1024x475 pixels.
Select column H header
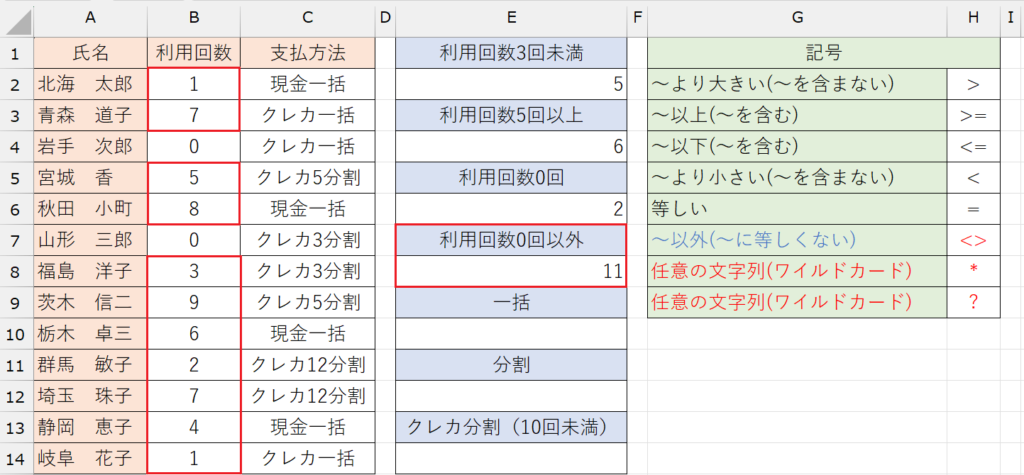[974, 20]
